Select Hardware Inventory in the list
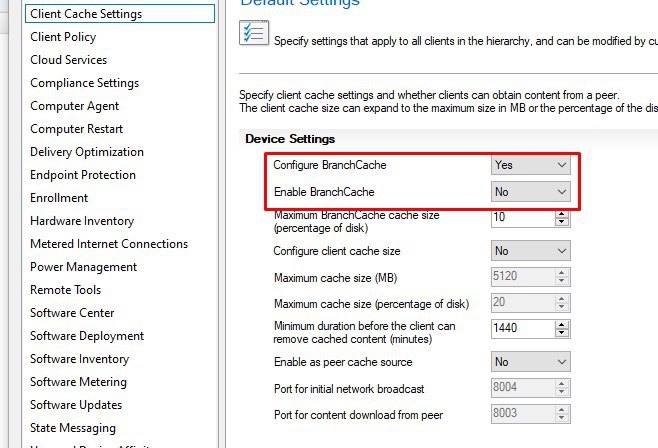This screenshot has height=448, width=658. pos(82,221)
